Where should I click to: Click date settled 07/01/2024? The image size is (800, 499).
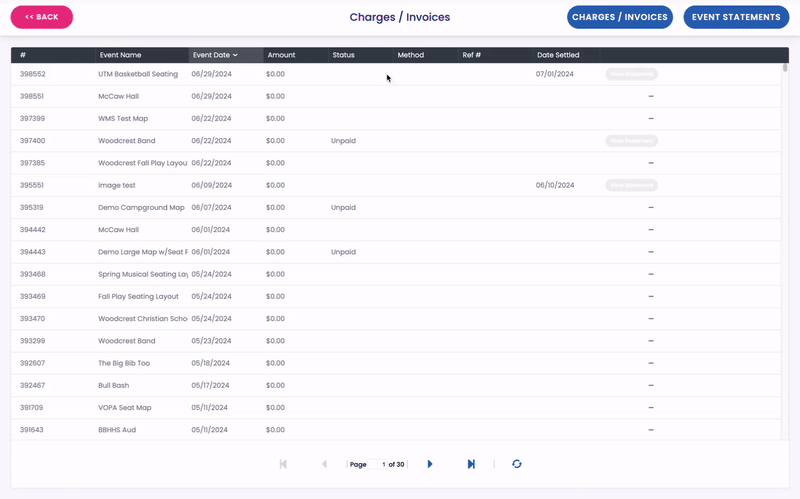click(x=555, y=74)
